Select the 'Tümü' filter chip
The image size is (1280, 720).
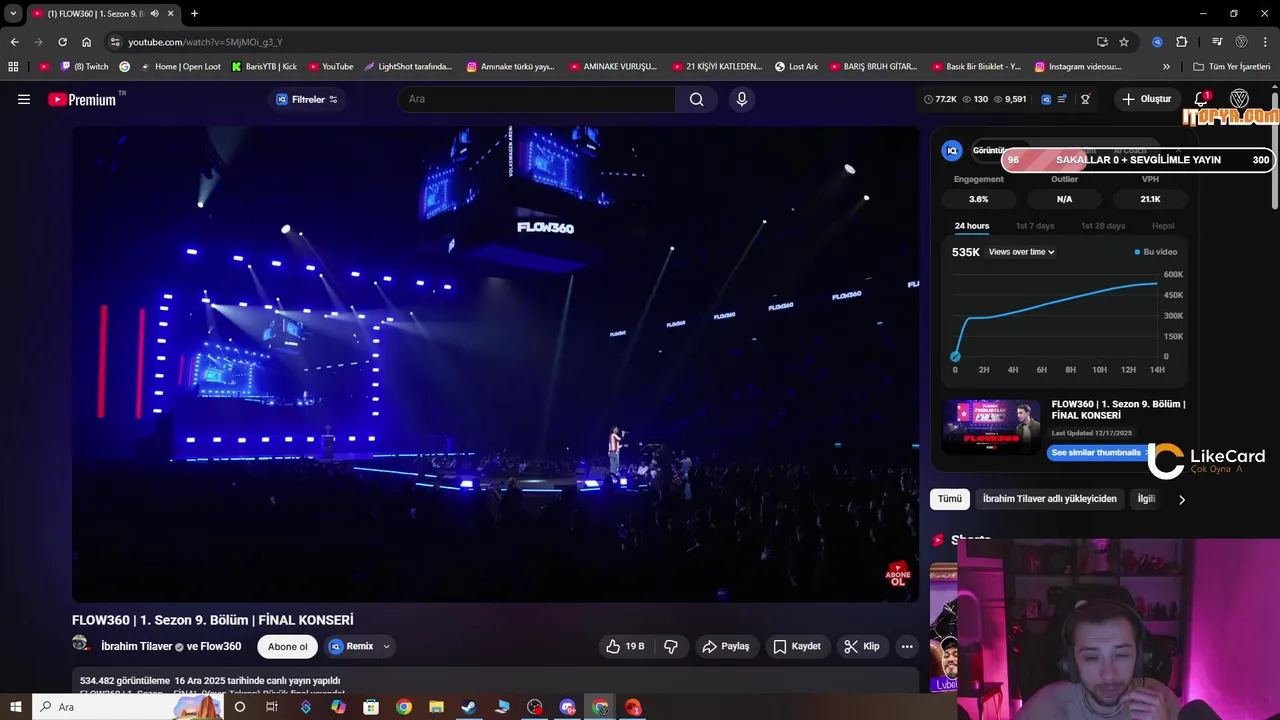[949, 499]
